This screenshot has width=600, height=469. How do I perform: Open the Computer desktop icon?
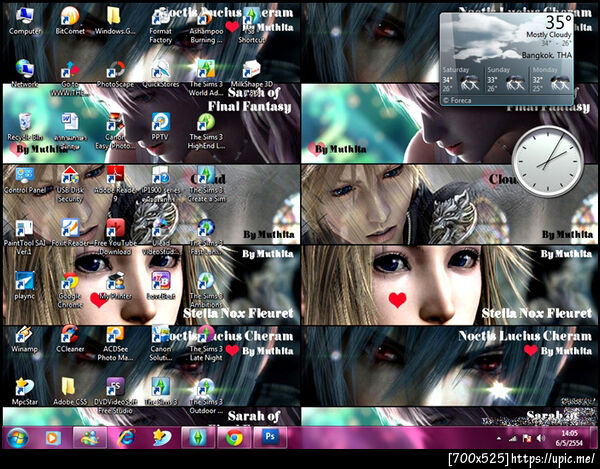(x=25, y=21)
